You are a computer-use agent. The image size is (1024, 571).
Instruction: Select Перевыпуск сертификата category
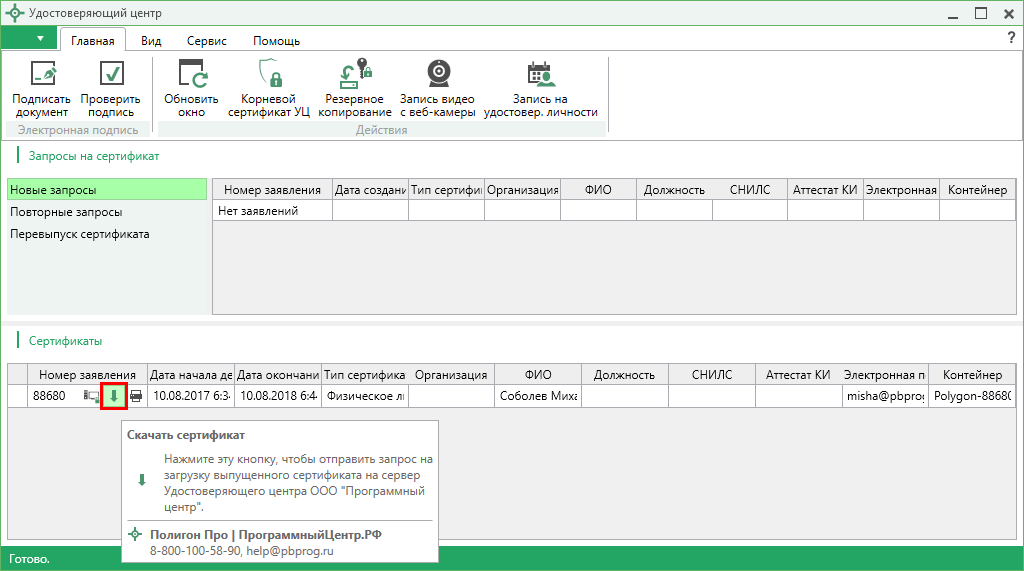79,234
